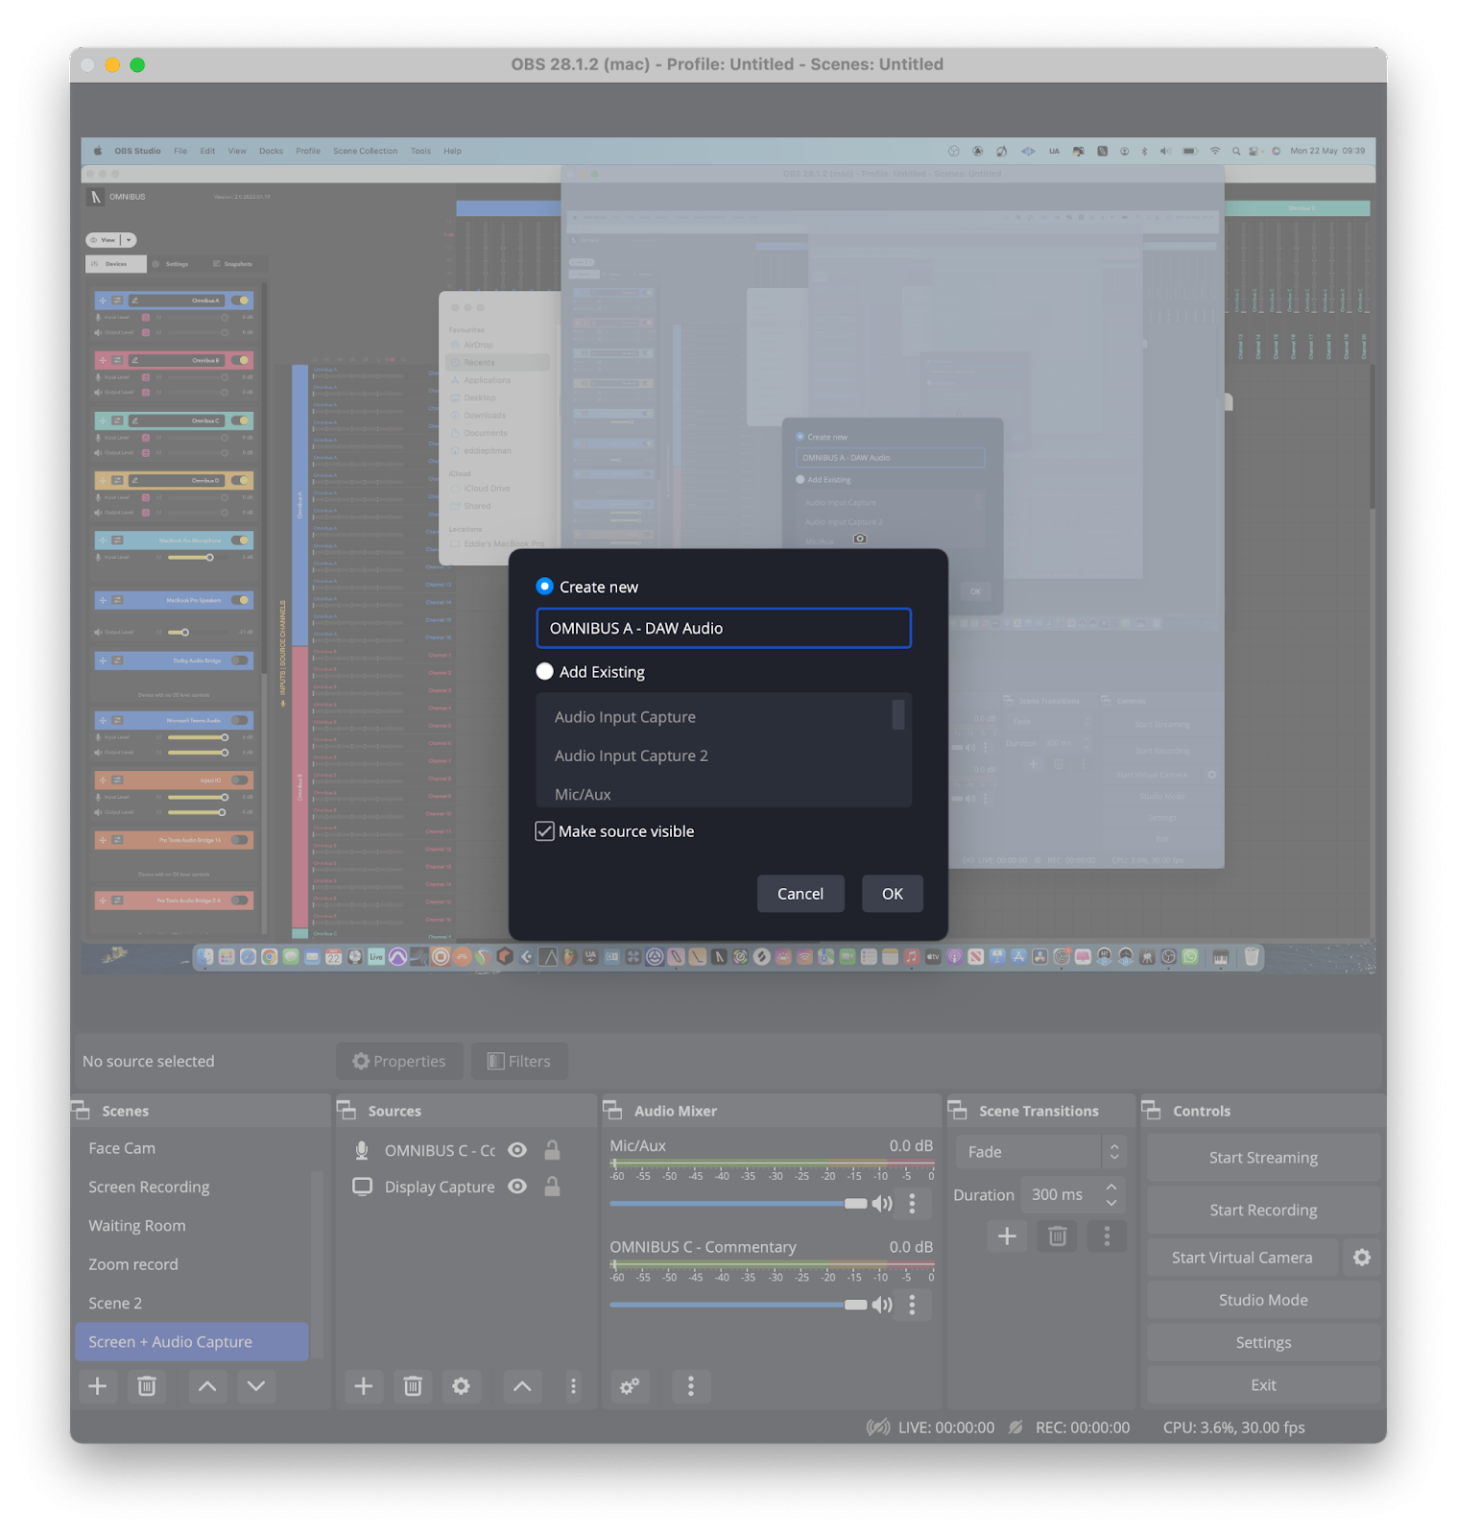1457x1536 pixels.
Task: Hide the OMNIBUS C source with the eye toggle
Action: pos(517,1150)
